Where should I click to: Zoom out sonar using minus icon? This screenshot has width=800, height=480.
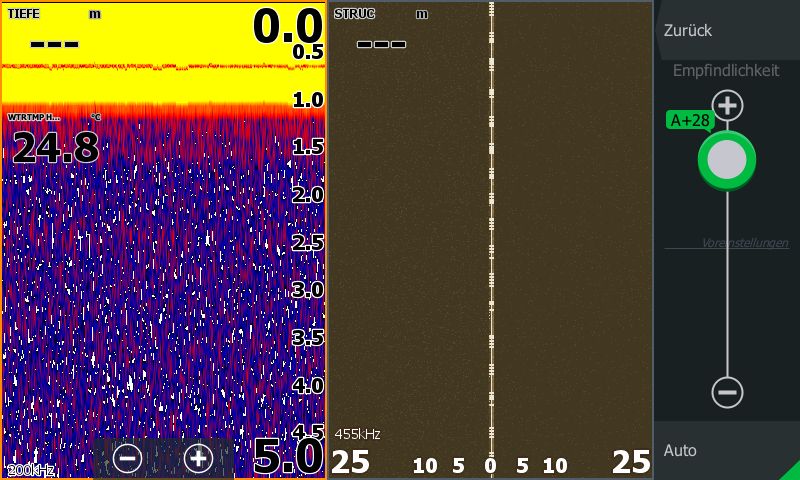point(127,458)
